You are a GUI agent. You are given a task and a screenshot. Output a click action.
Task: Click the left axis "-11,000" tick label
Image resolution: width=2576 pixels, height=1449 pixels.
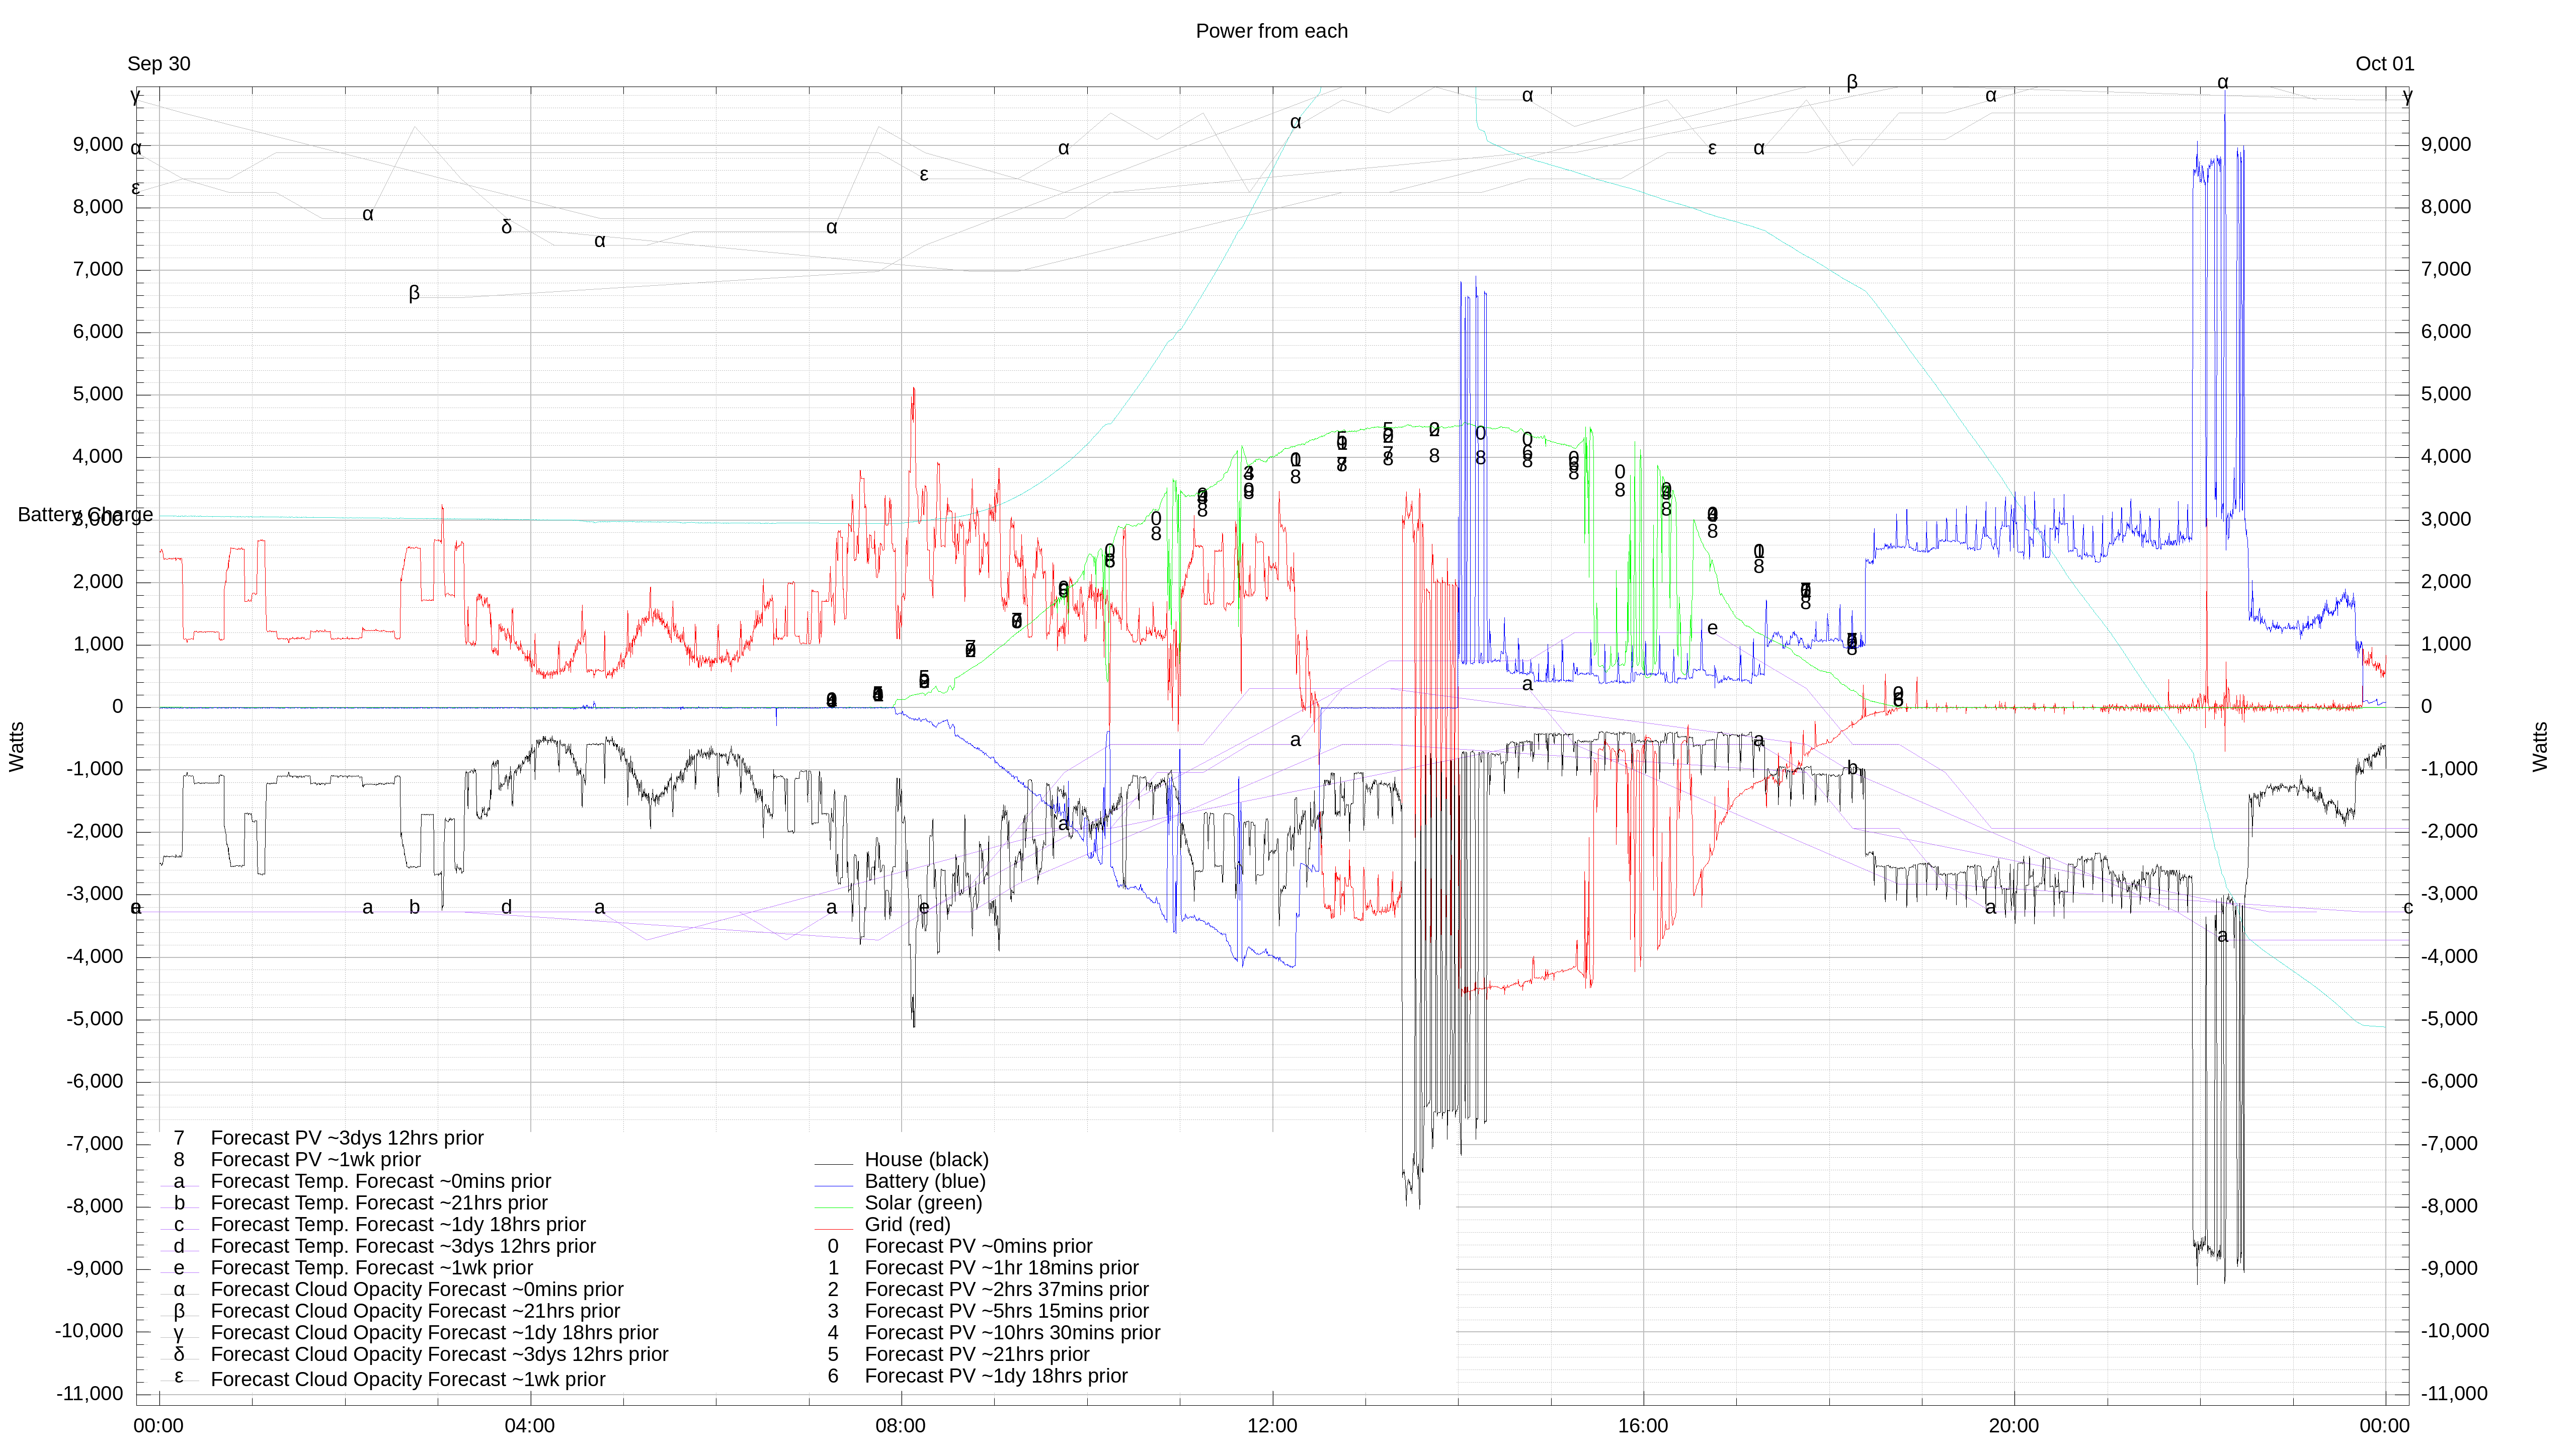click(90, 1394)
